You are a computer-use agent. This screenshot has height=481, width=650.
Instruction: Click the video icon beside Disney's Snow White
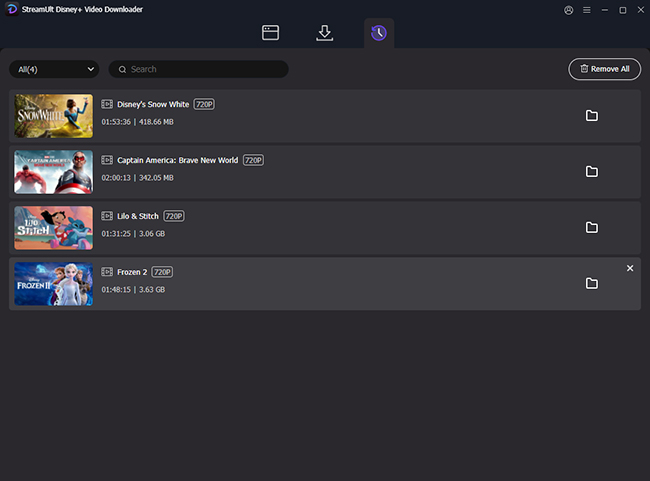click(x=107, y=104)
